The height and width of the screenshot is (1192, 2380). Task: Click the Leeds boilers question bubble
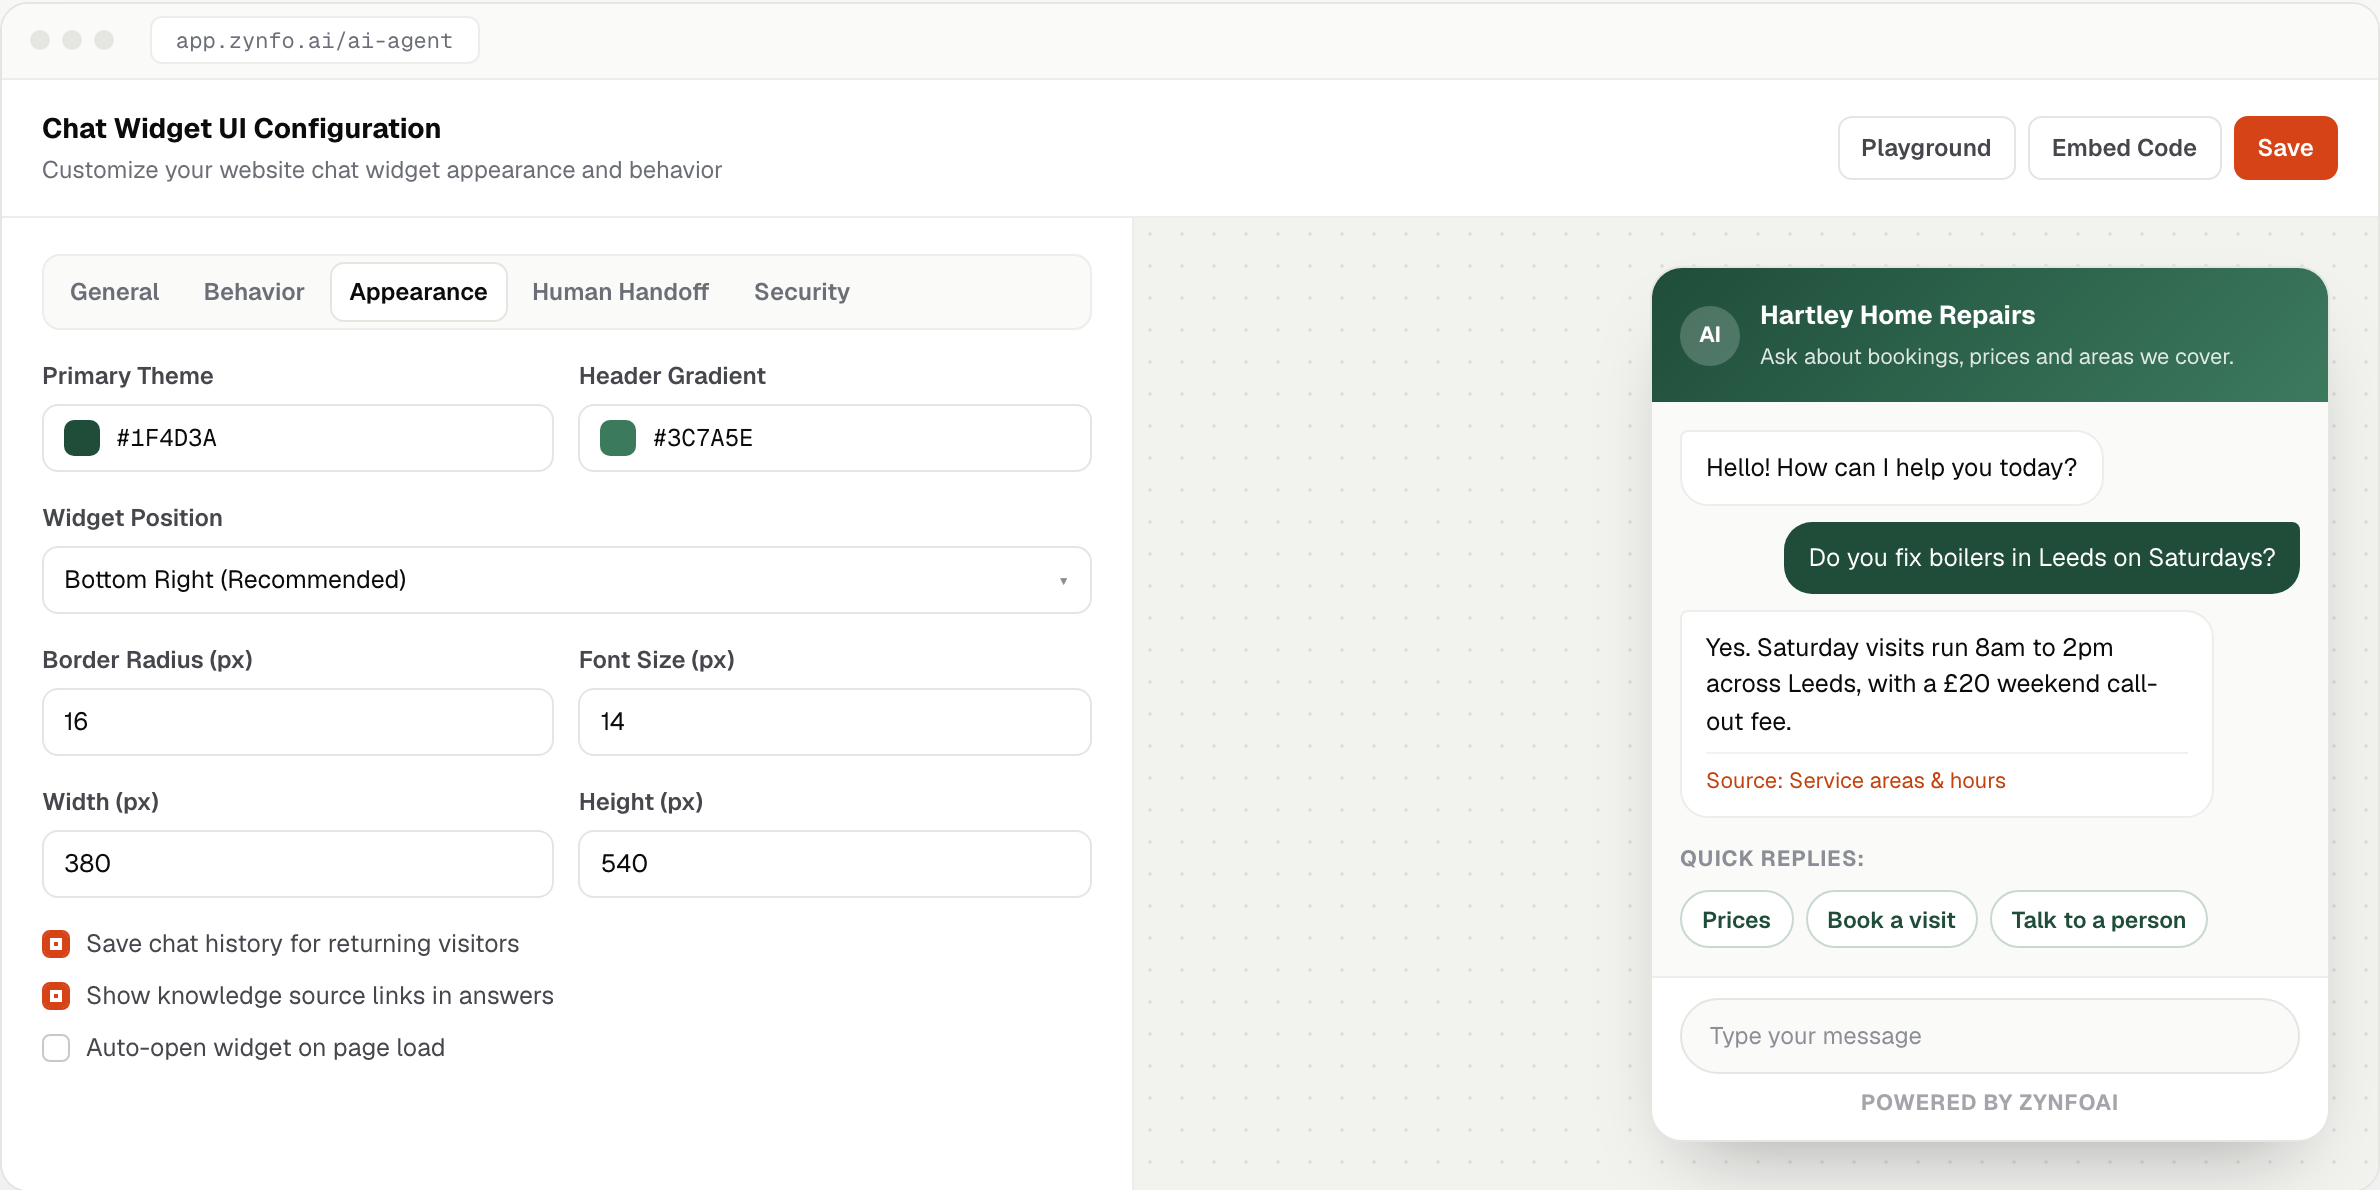[2041, 558]
